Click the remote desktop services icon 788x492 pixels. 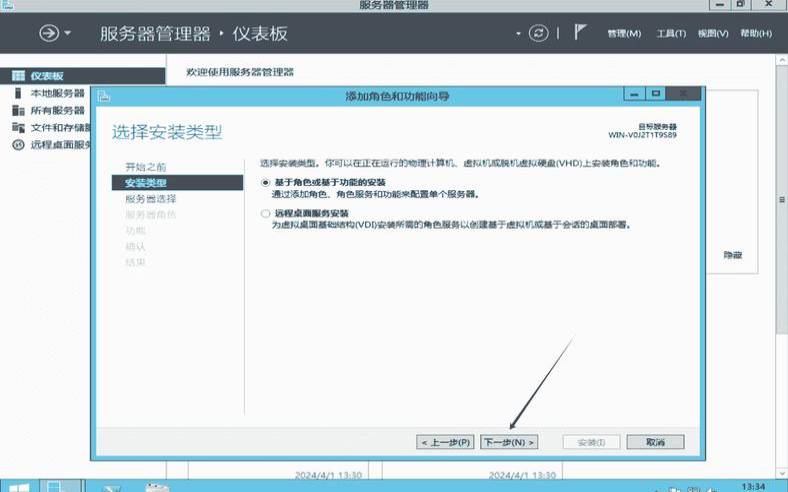(18, 145)
